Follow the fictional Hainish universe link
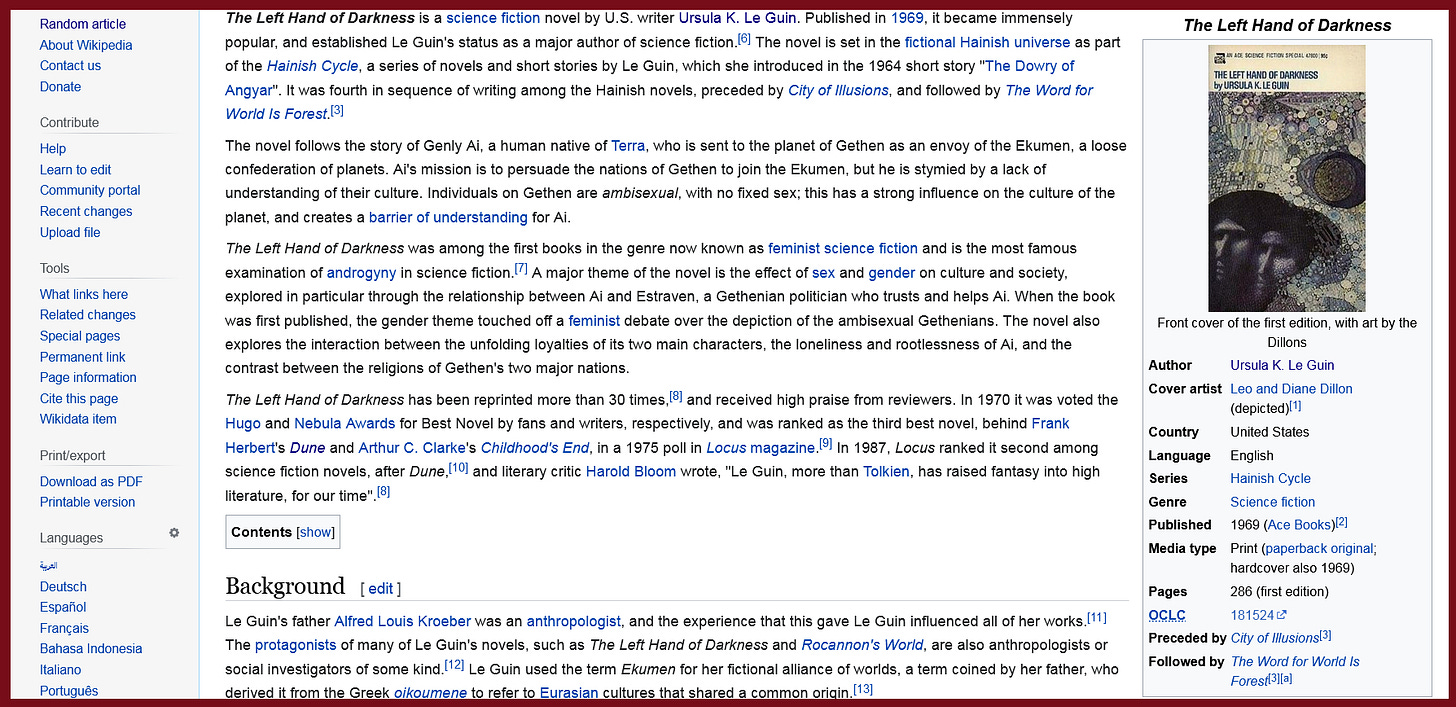The height and width of the screenshot is (707, 1456). (987, 42)
